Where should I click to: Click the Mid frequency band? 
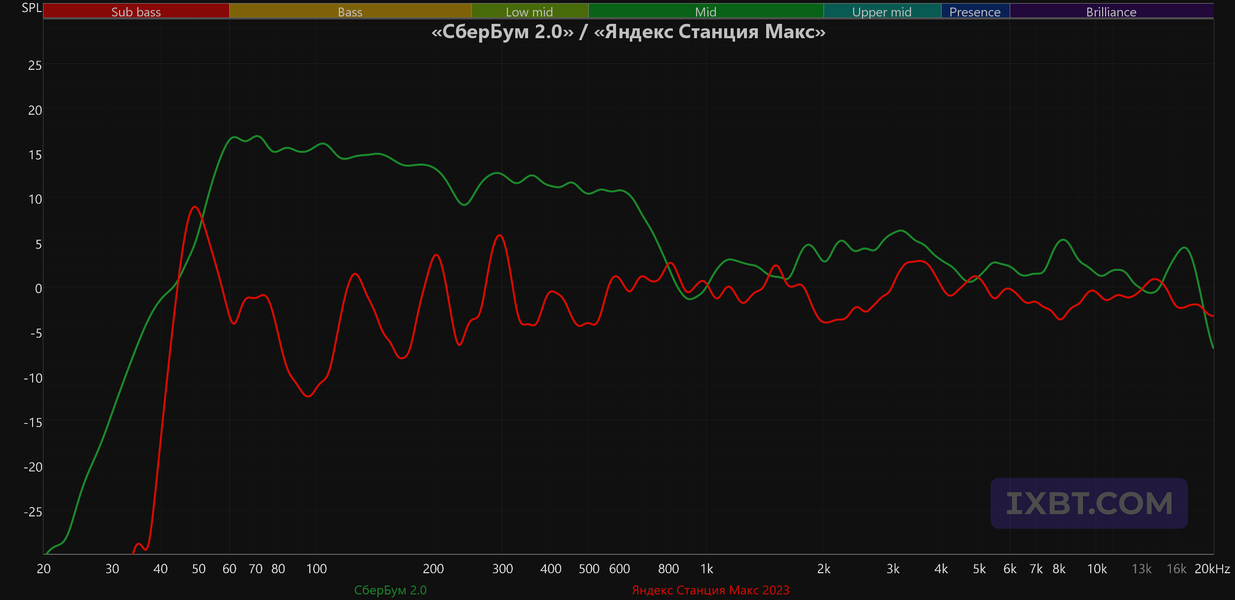tap(706, 12)
